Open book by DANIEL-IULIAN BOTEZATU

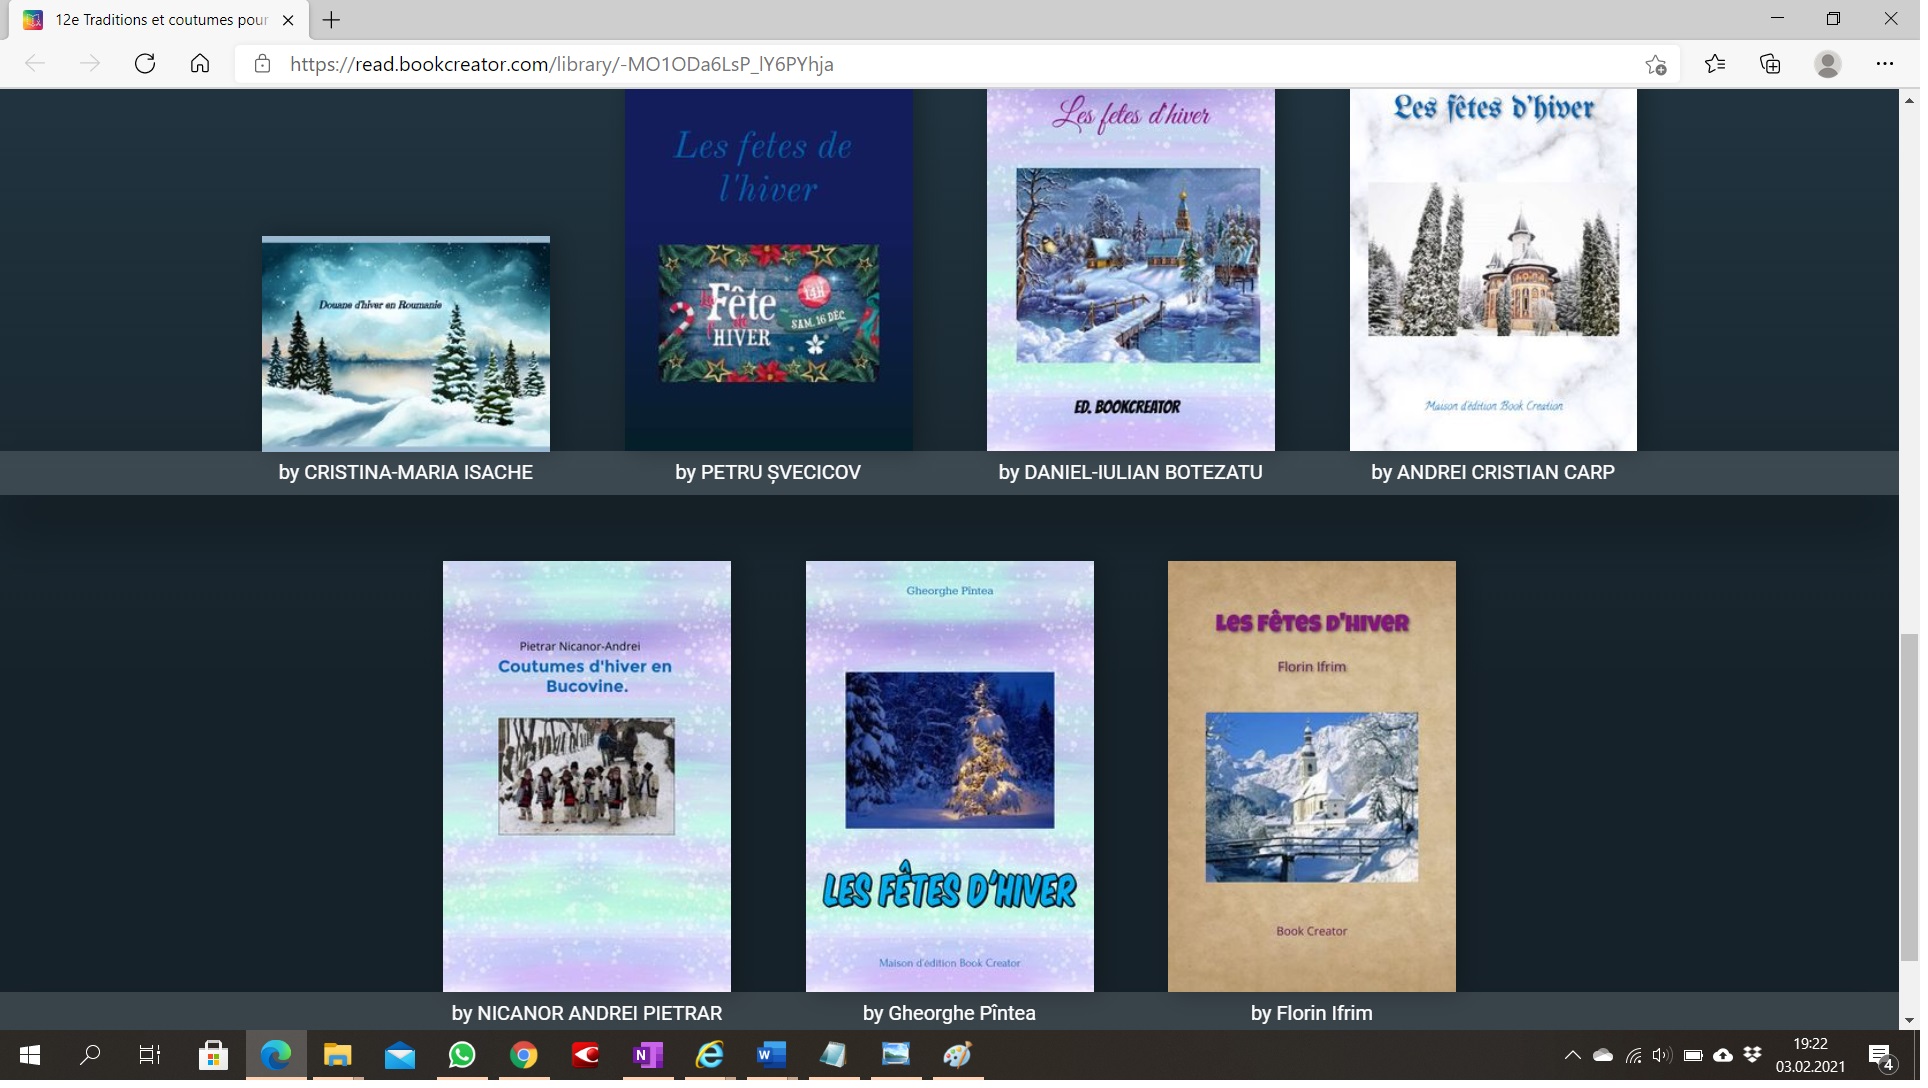pos(1130,270)
